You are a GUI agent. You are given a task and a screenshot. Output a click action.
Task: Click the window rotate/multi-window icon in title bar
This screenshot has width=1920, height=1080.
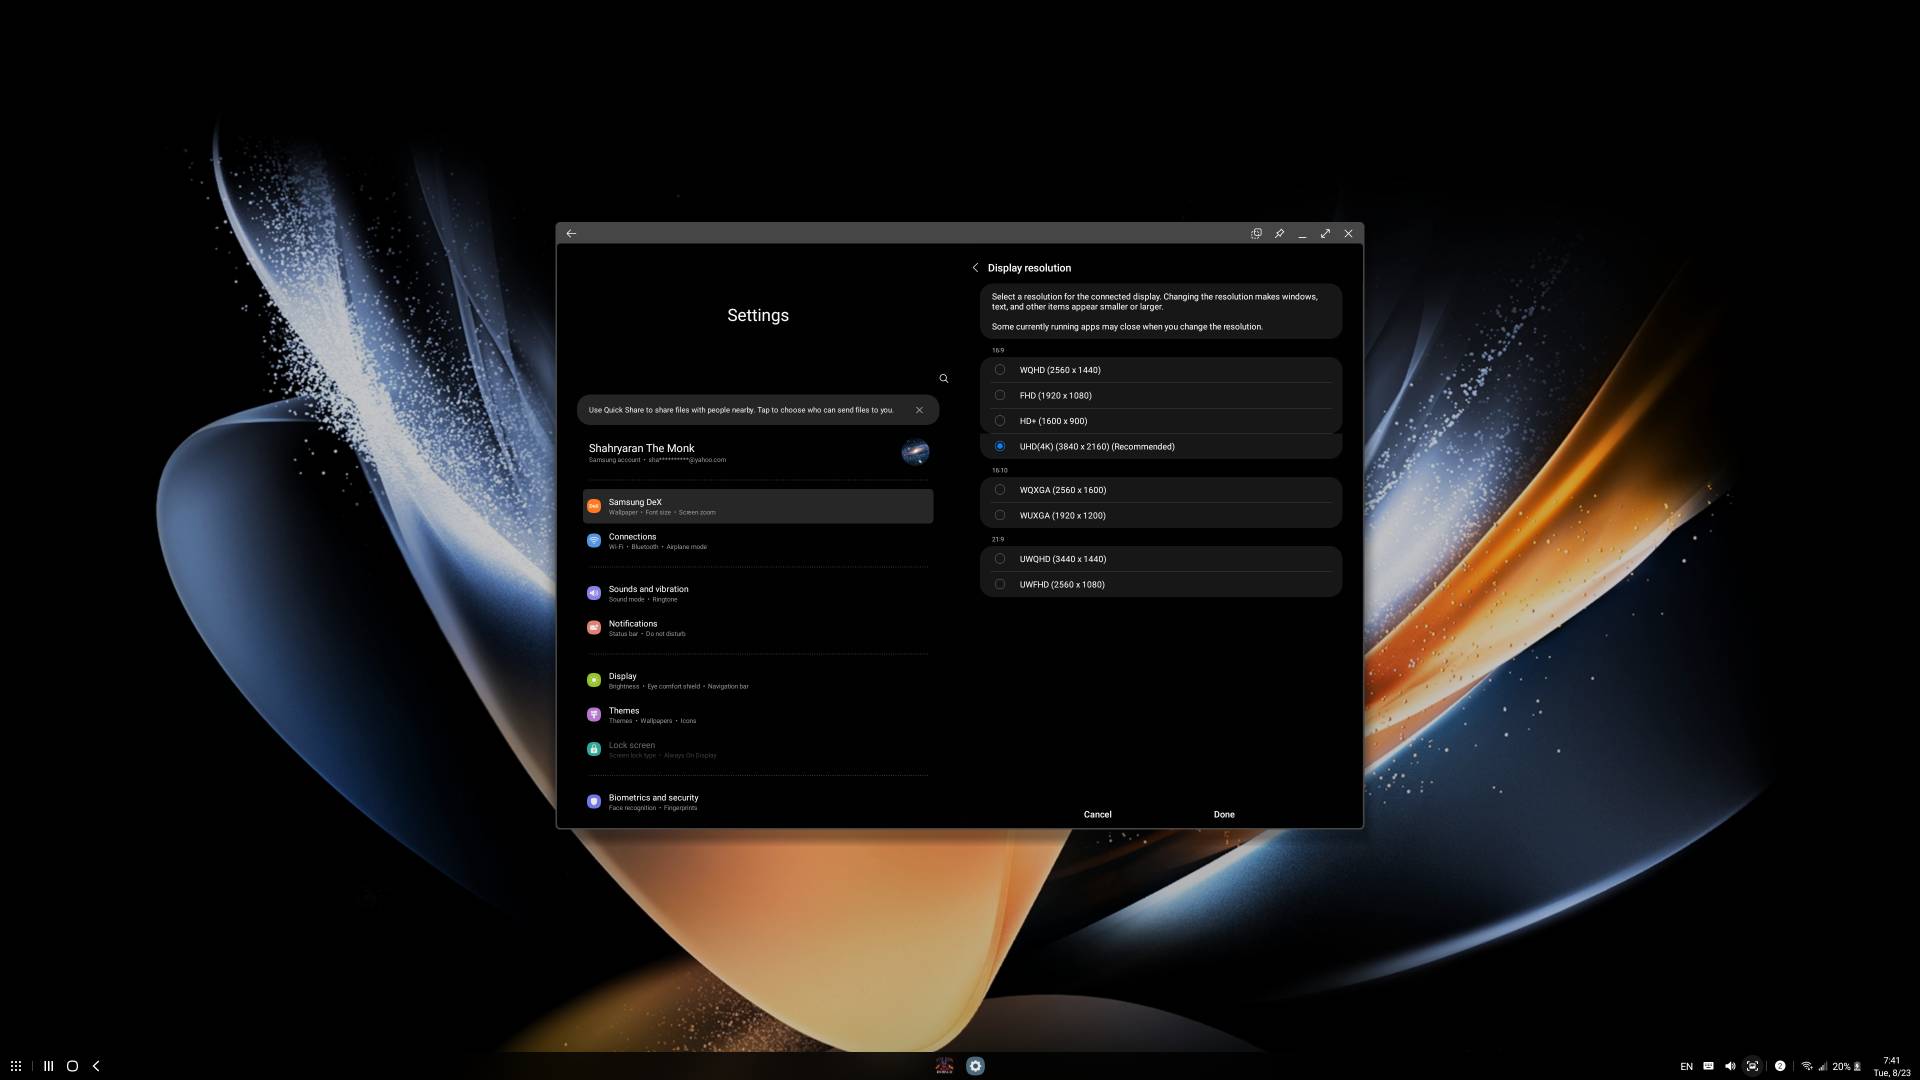tap(1256, 234)
